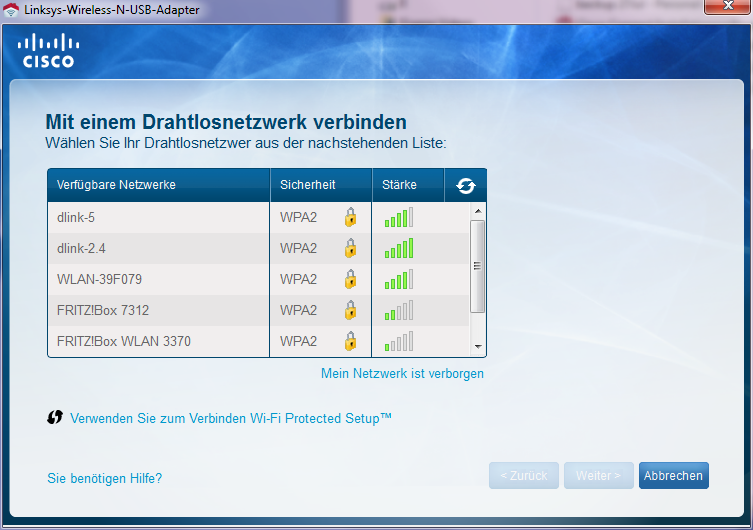753x530 pixels.
Task: Click the Linksys title bar app icon
Action: coord(11,10)
